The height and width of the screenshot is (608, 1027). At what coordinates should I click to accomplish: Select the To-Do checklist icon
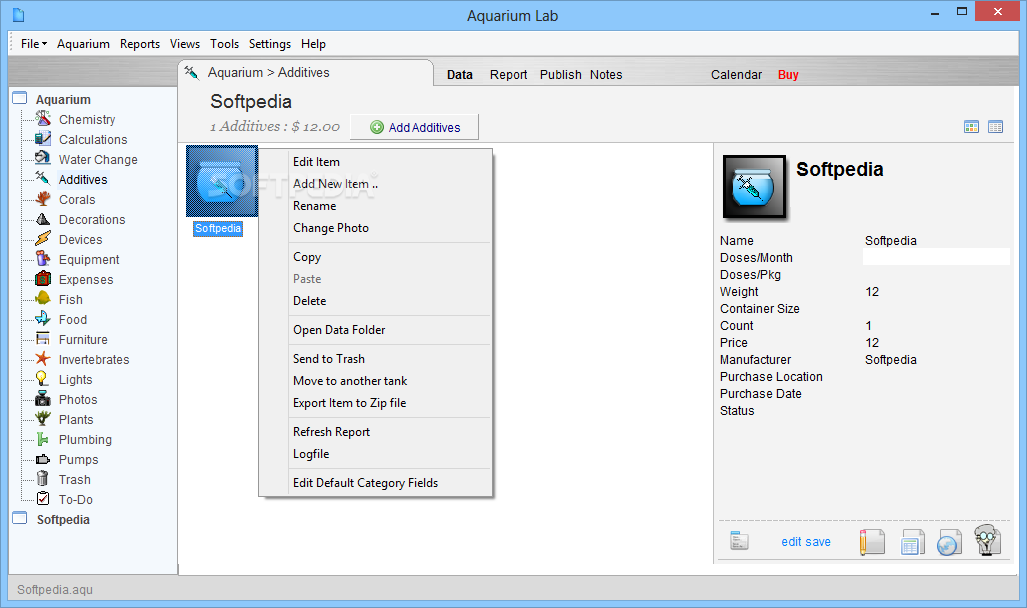pos(43,499)
